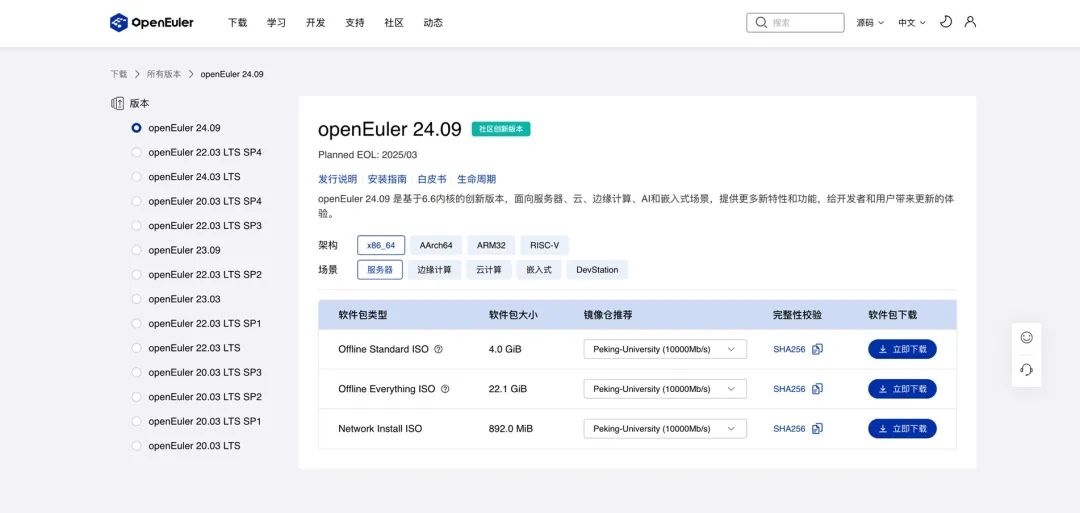Open the 社区 menu in navigation
Screen dimensions: 1080x513
tap(393, 23)
